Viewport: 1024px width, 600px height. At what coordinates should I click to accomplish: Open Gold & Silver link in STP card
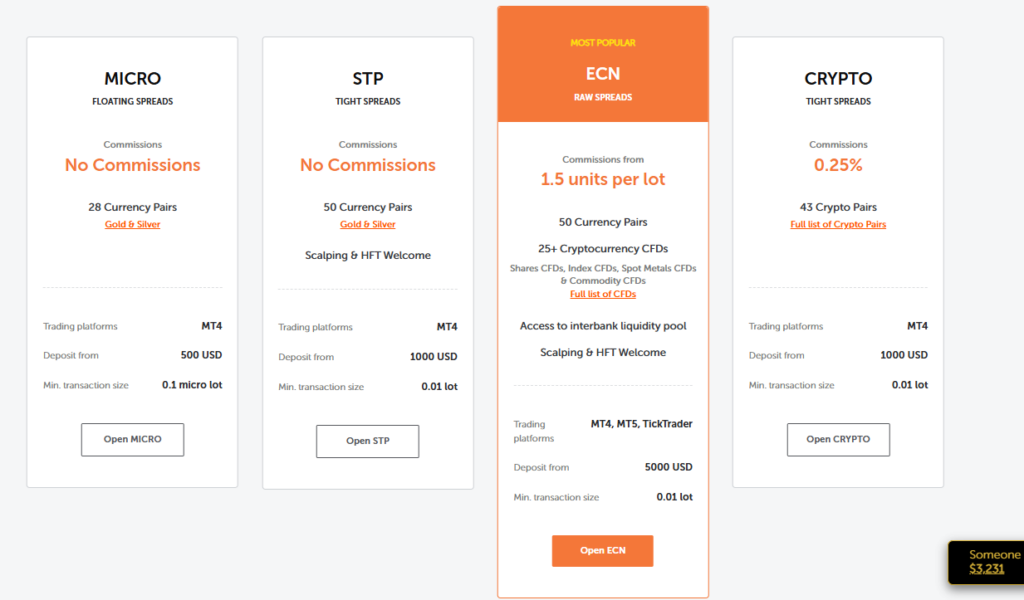point(367,225)
